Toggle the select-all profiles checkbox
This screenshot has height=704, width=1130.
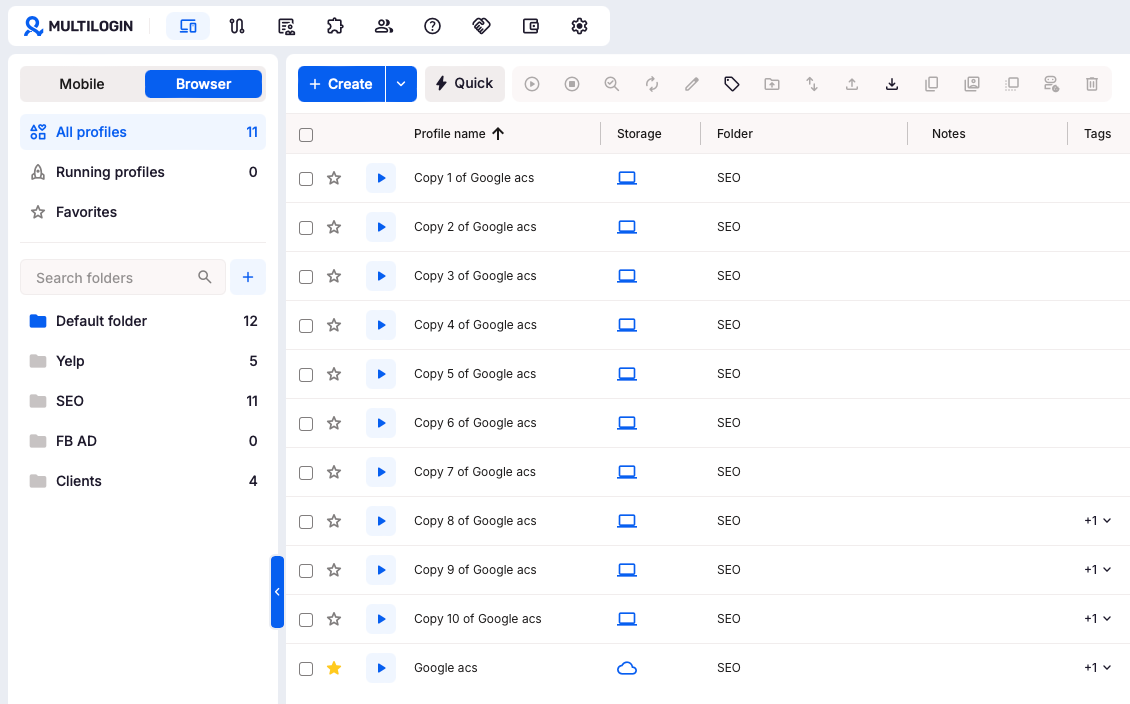tap(306, 135)
